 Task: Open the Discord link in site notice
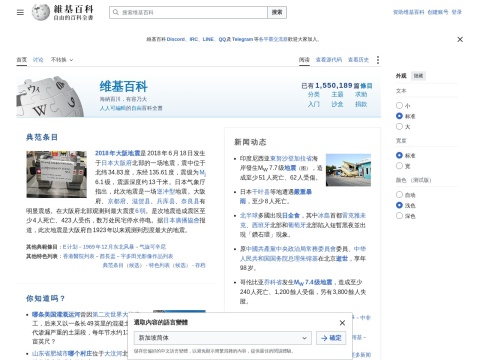(176, 39)
